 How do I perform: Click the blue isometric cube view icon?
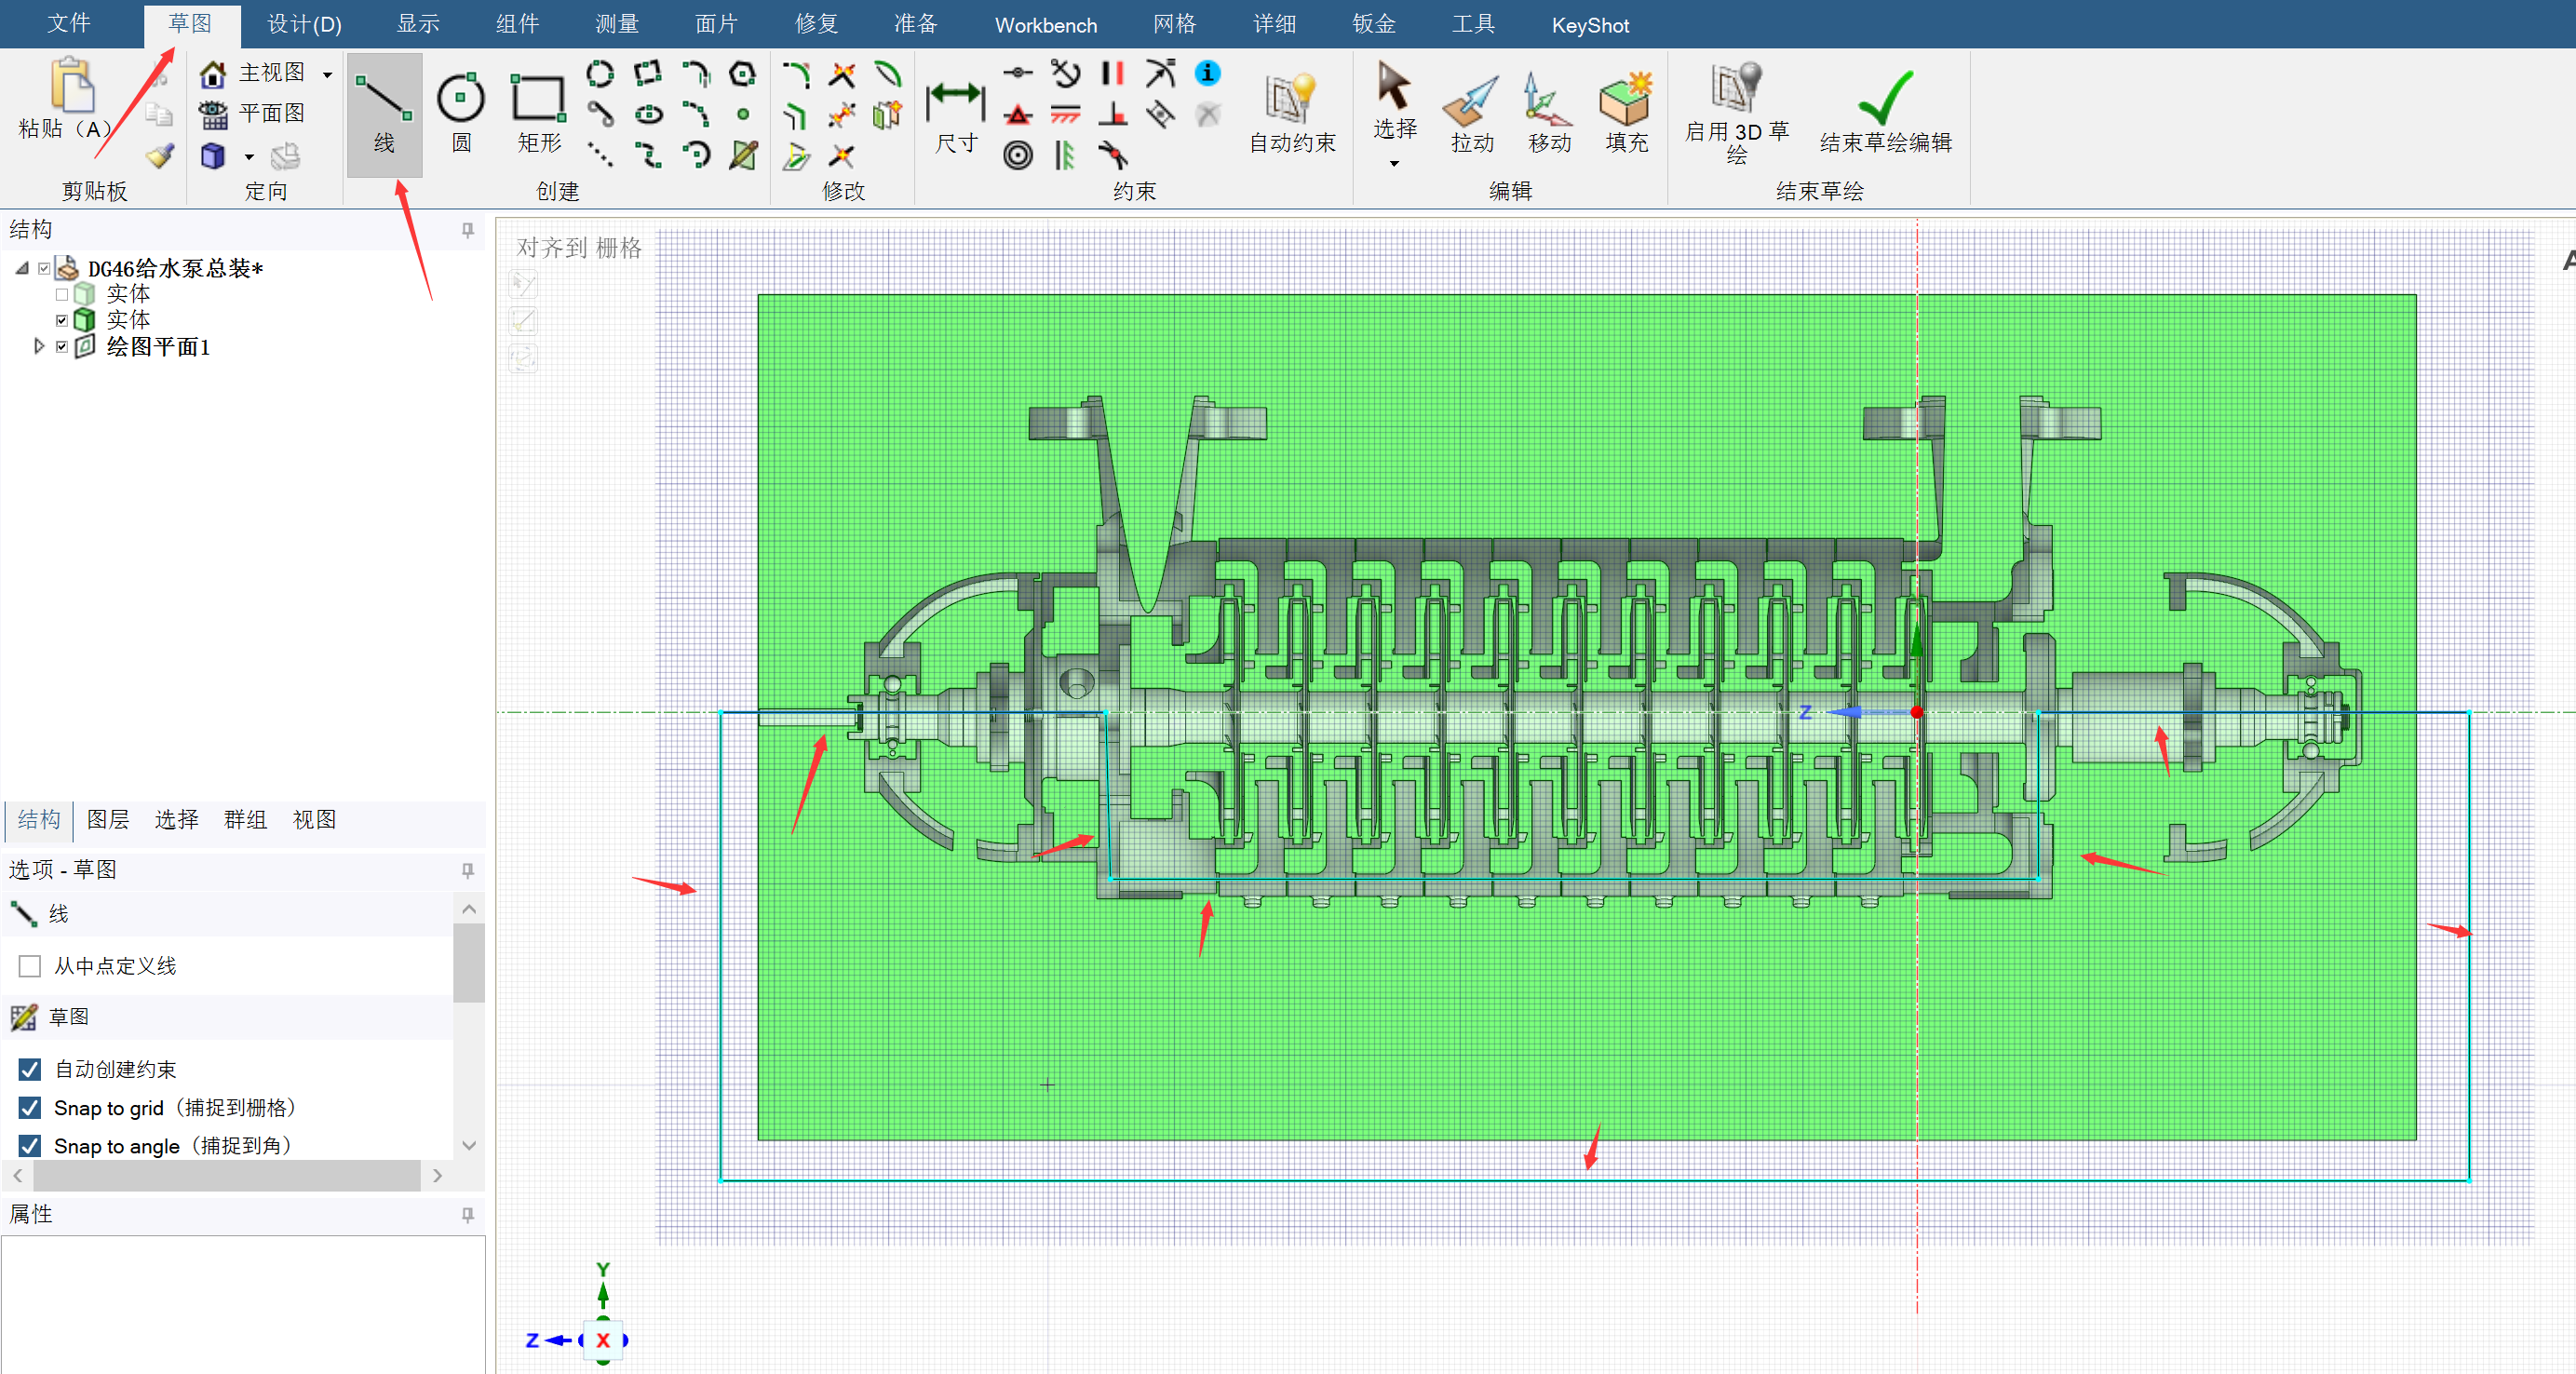point(213,156)
